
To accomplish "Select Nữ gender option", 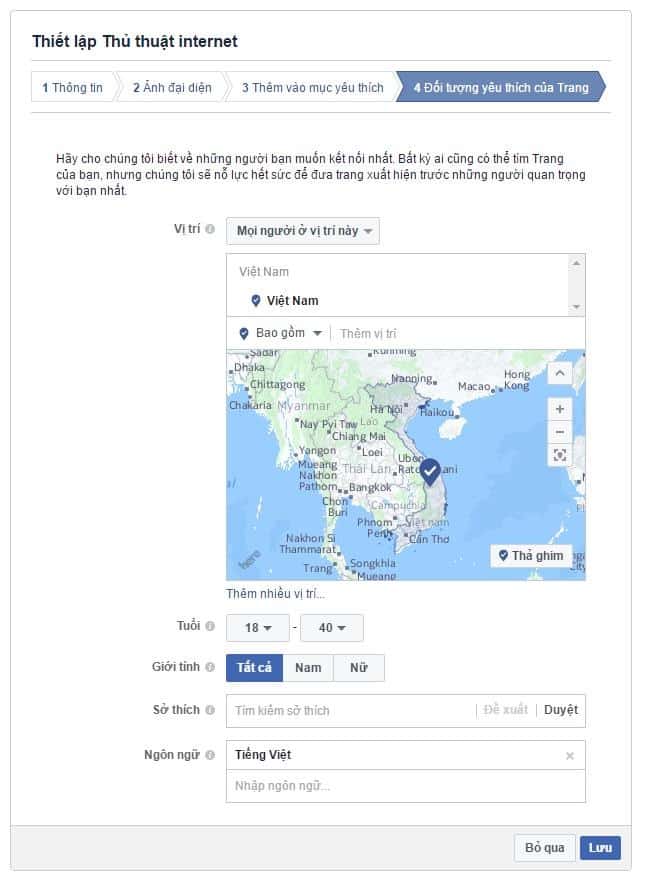I will 359,668.
